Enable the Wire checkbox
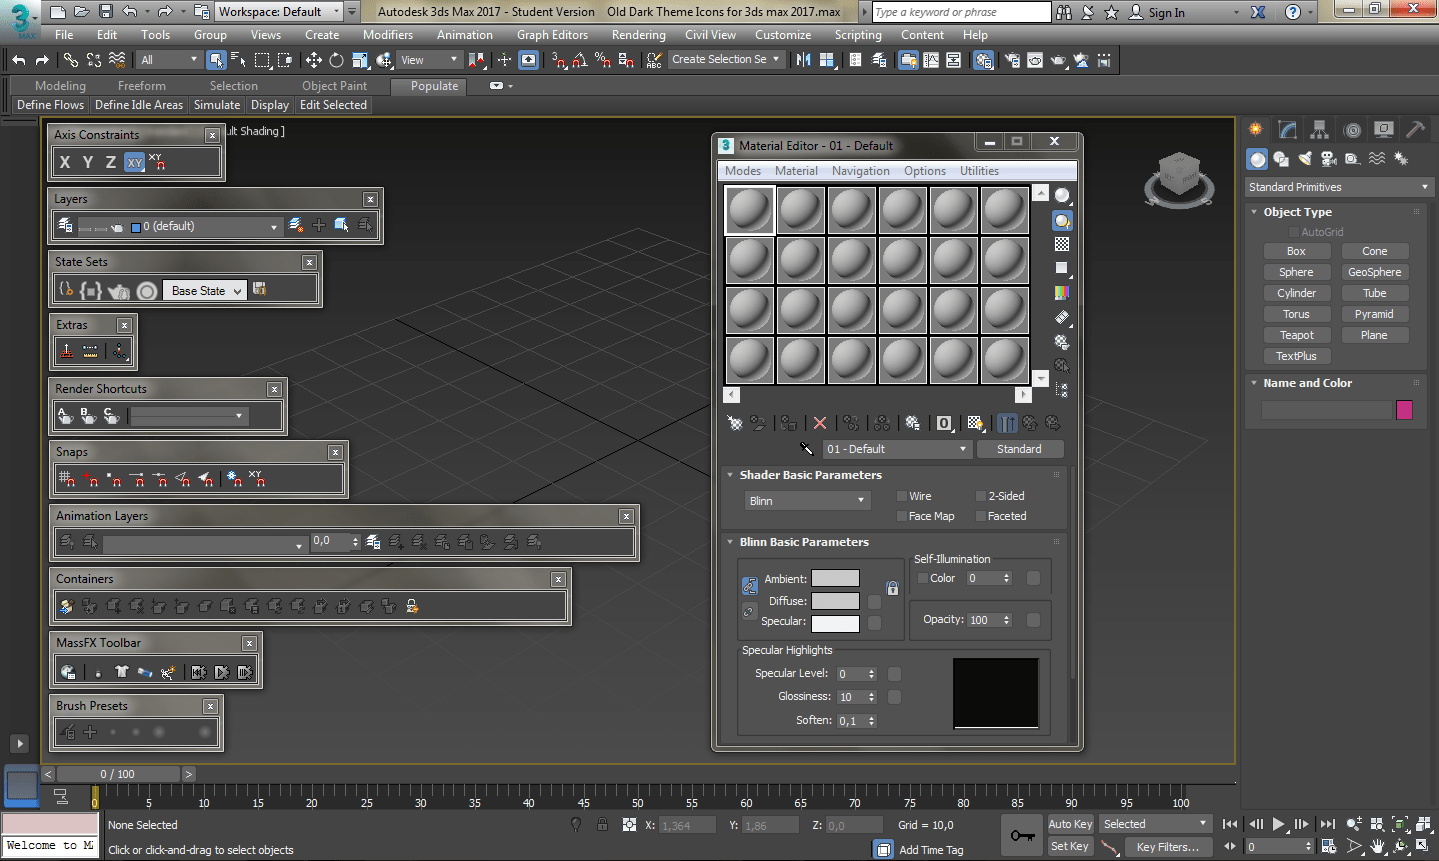Screen dimensions: 1439x861 pyautogui.click(x=901, y=496)
